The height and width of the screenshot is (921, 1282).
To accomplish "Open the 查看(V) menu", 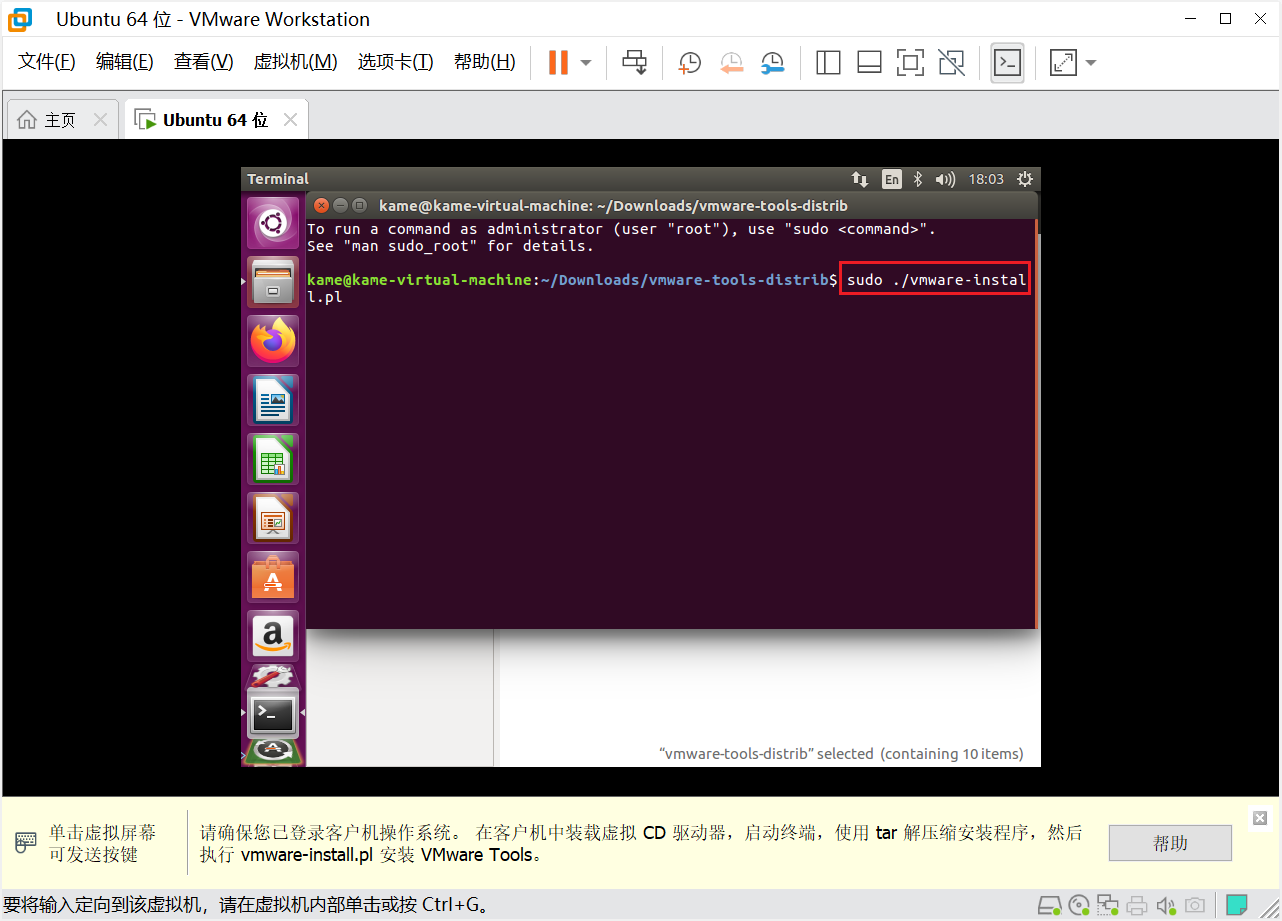I will point(203,62).
